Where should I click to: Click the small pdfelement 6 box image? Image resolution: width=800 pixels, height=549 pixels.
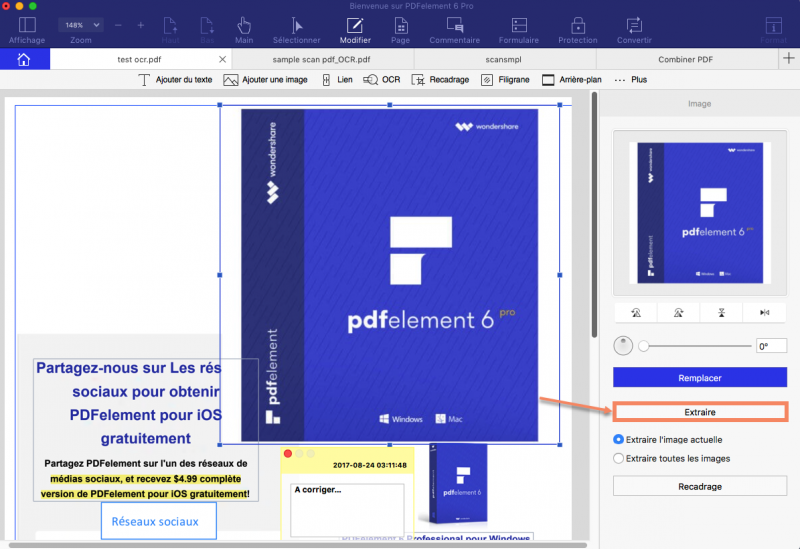point(458,485)
